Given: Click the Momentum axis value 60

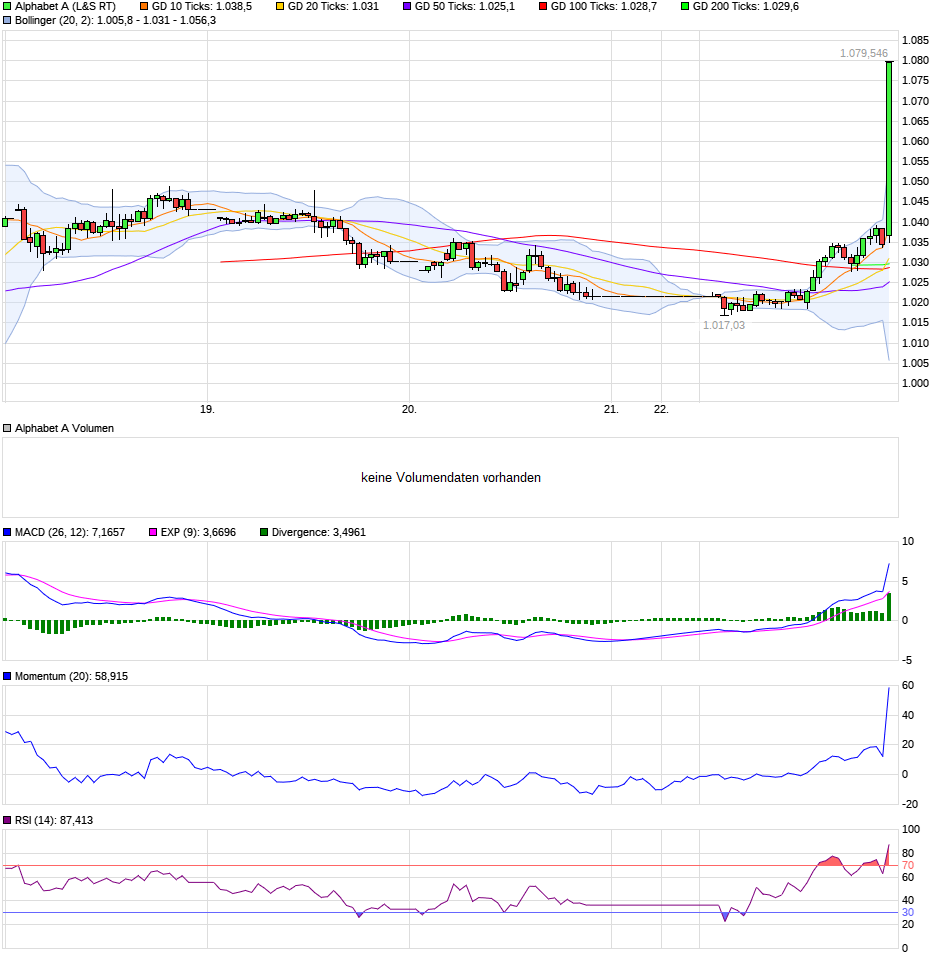Looking at the screenshot, I should tap(908, 686).
